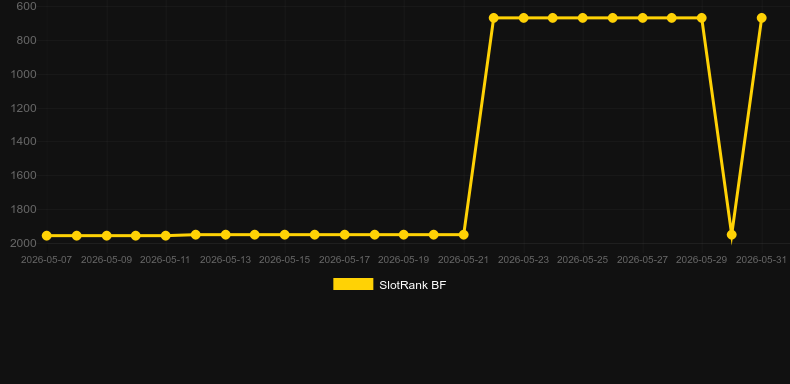
Task: Select the data point at 2026-05-23
Action: point(523,18)
